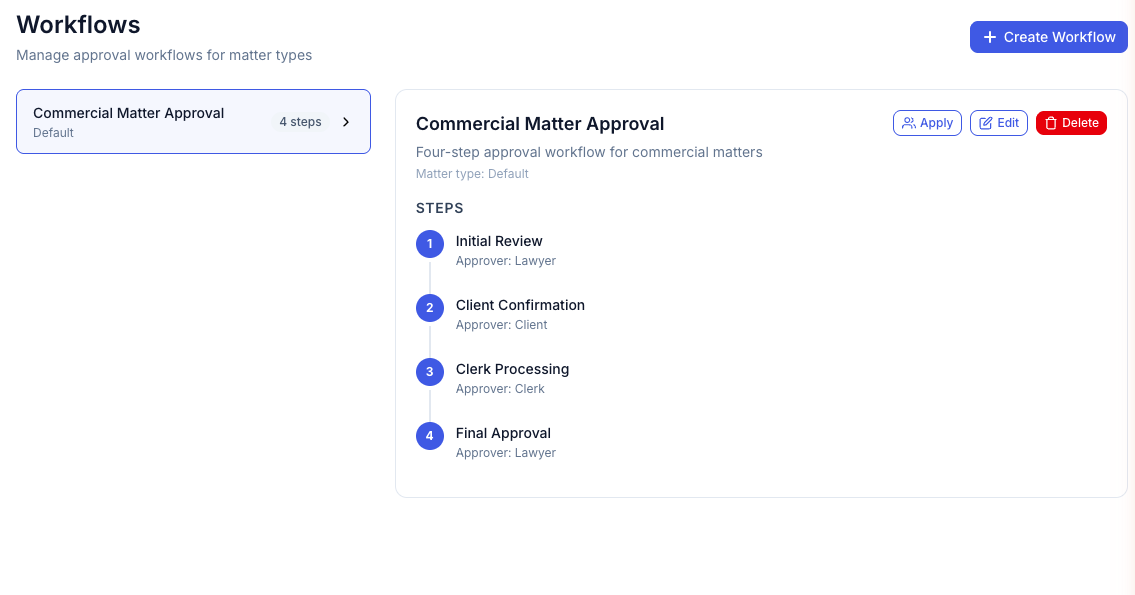Click the plus icon in Create Workflow
This screenshot has width=1135, height=595.
coord(989,37)
